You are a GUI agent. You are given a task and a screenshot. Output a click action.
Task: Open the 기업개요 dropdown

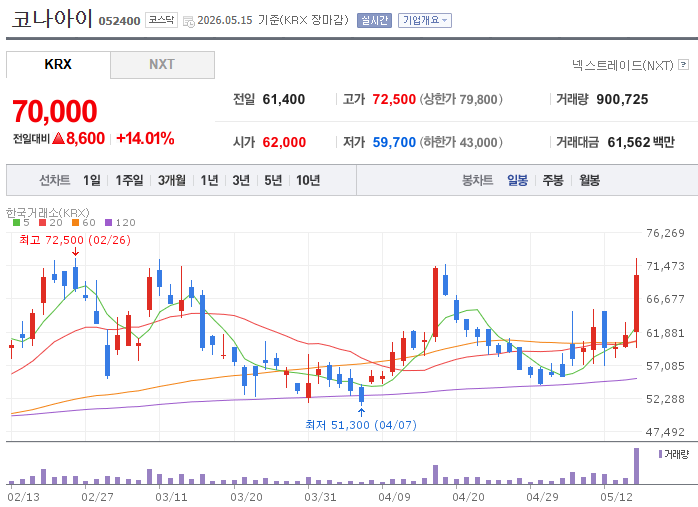coord(425,20)
